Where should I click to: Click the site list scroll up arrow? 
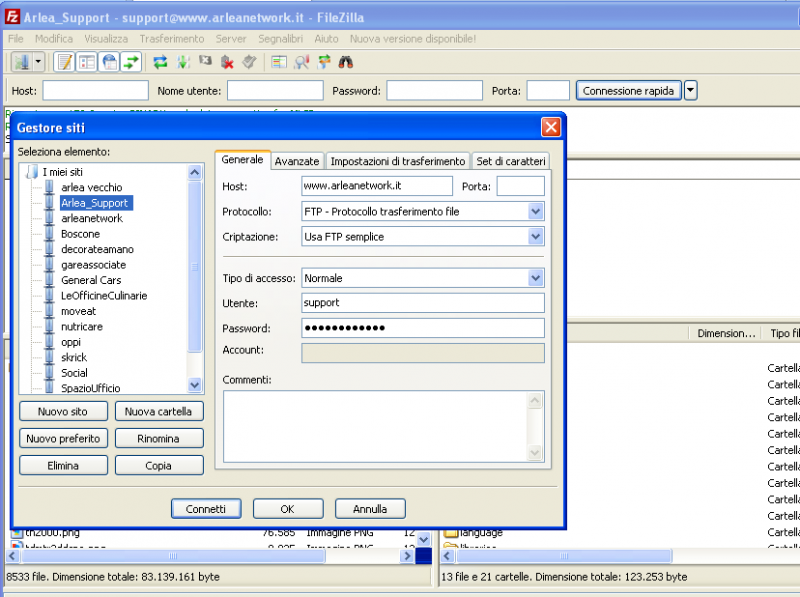coord(194,172)
